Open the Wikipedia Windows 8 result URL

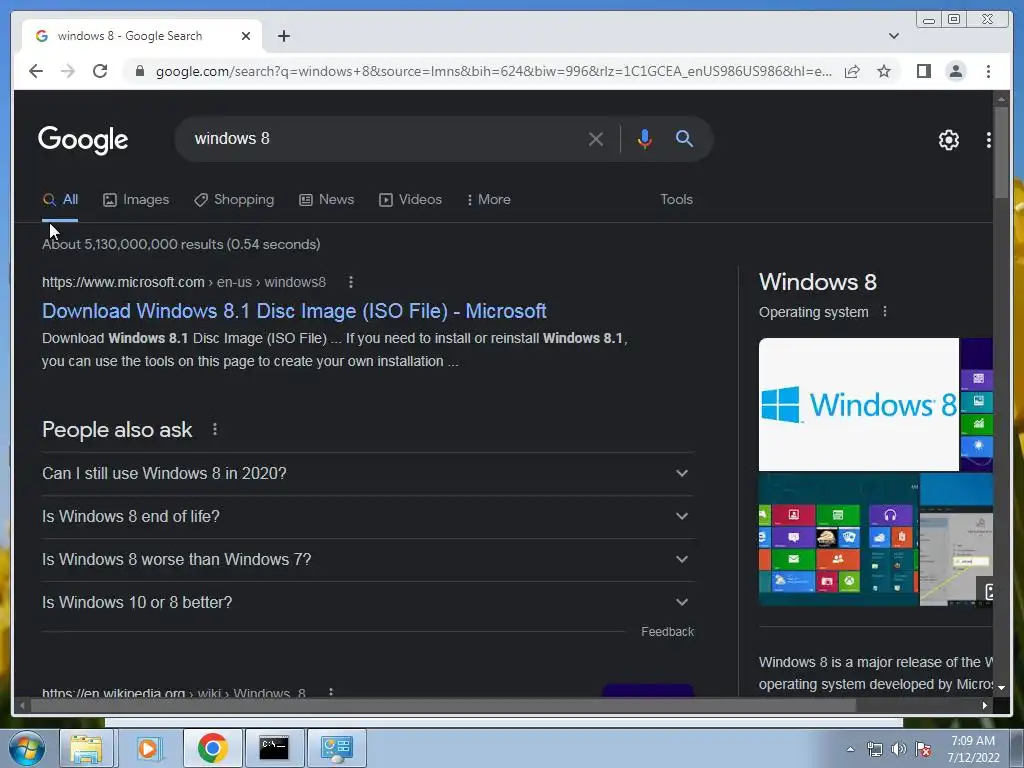click(x=174, y=692)
